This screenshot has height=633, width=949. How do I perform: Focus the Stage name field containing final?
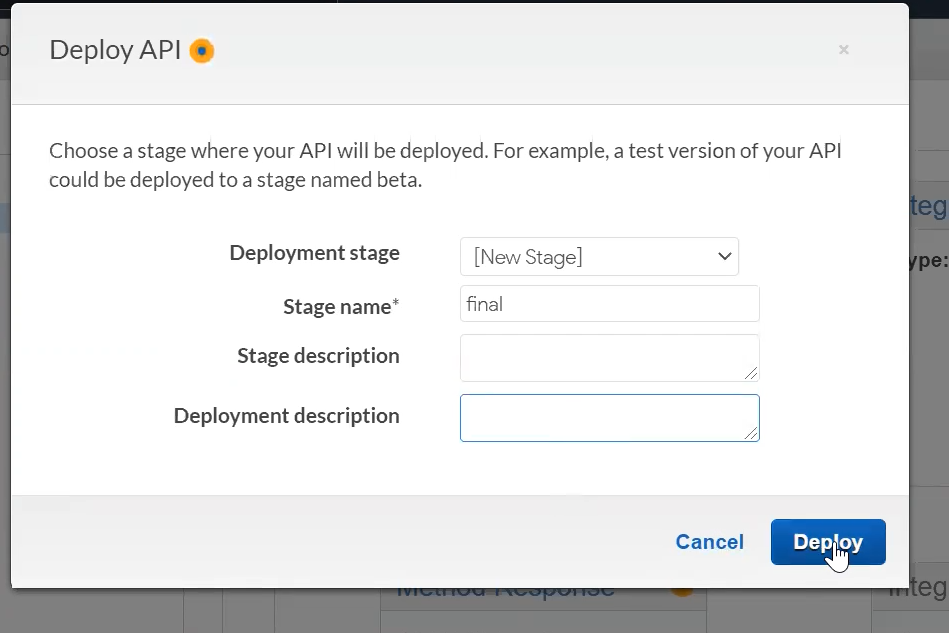click(609, 304)
